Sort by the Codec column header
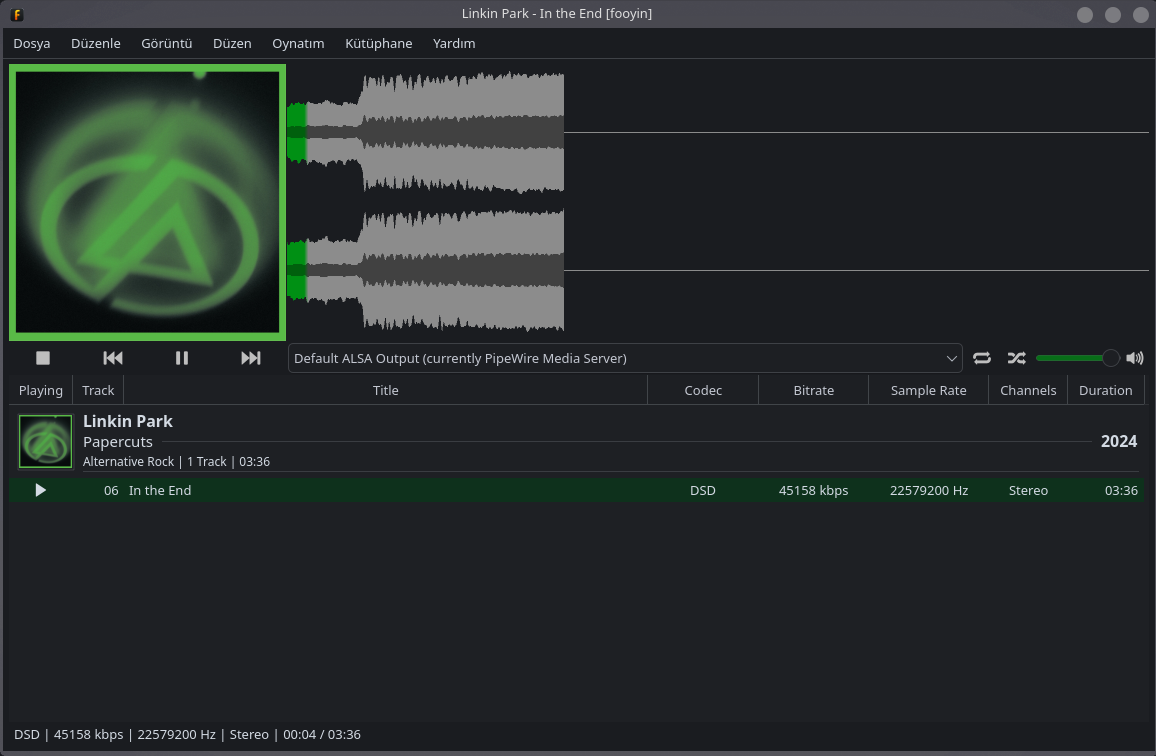Viewport: 1156px width, 756px height. [x=703, y=390]
